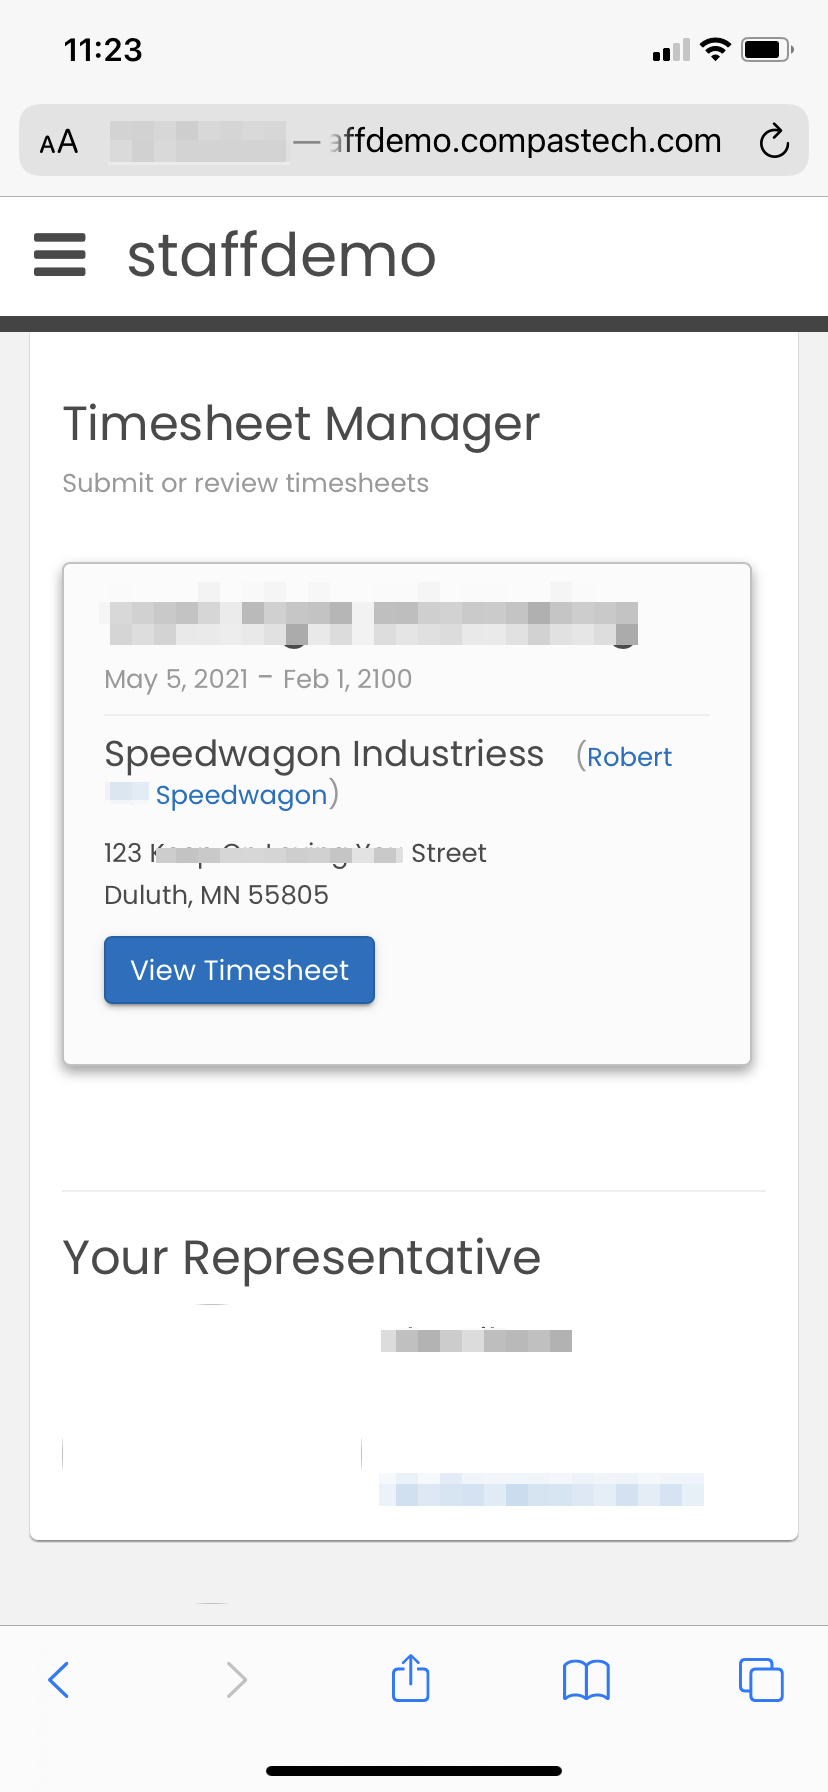Show open tabs with the tabs icon

click(x=761, y=1679)
